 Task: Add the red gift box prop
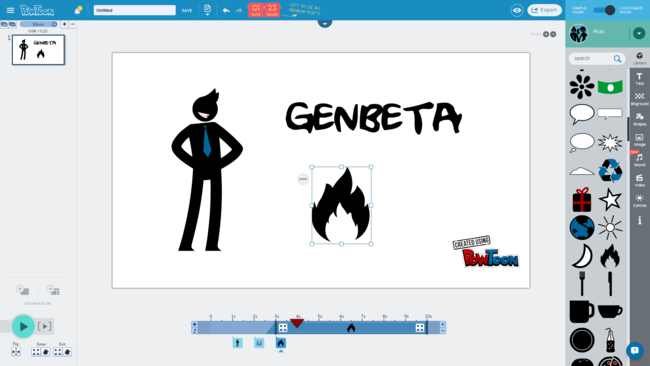click(582, 200)
